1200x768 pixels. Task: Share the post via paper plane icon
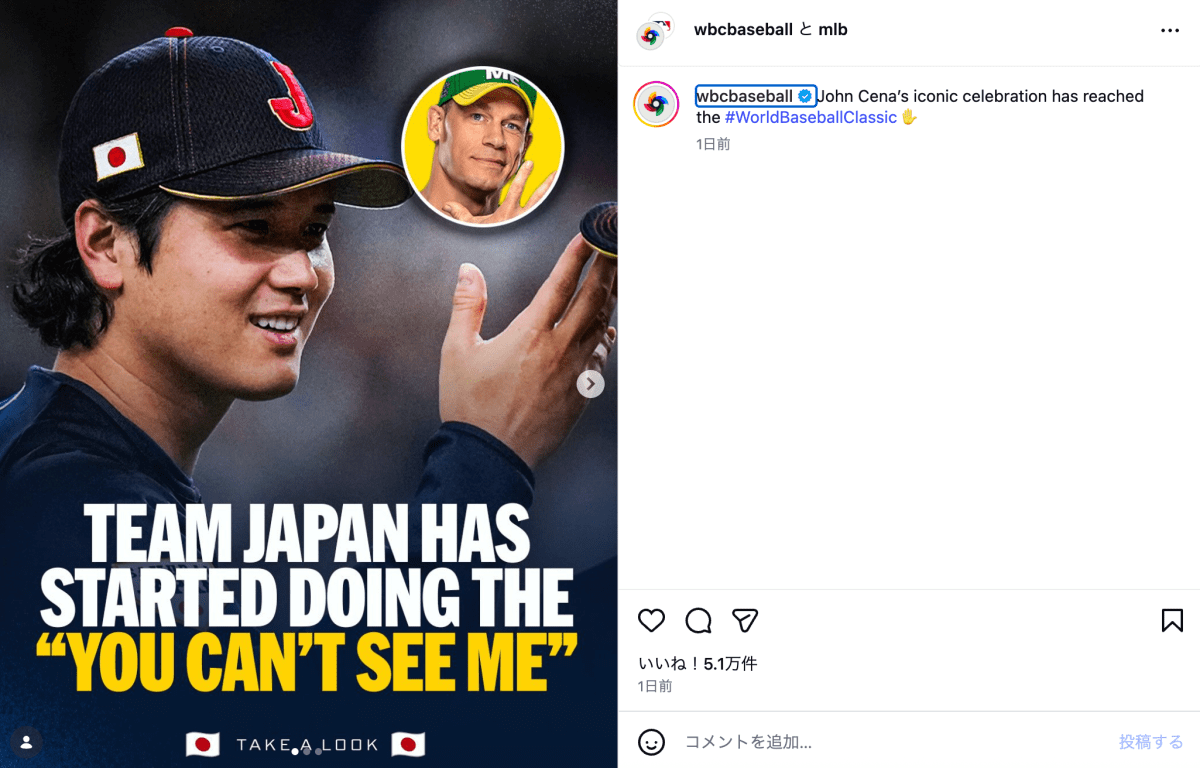(x=744, y=621)
